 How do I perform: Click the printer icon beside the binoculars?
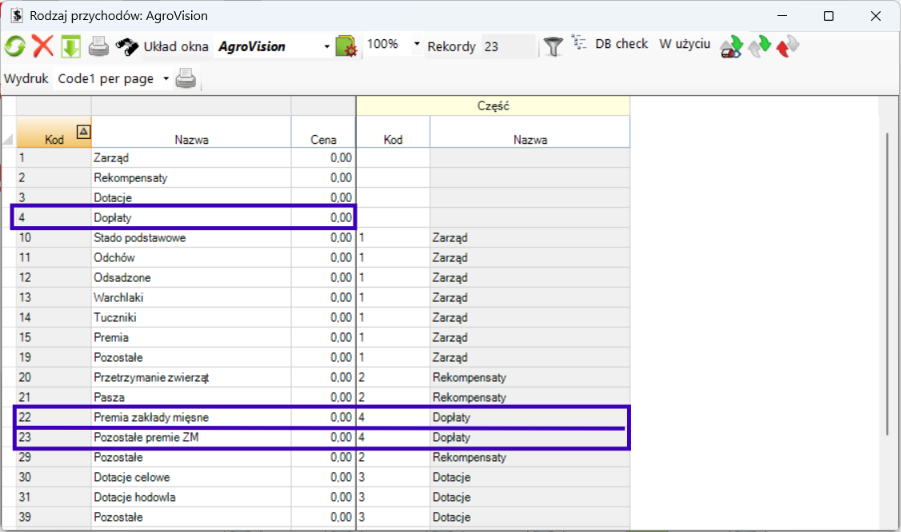point(99,47)
